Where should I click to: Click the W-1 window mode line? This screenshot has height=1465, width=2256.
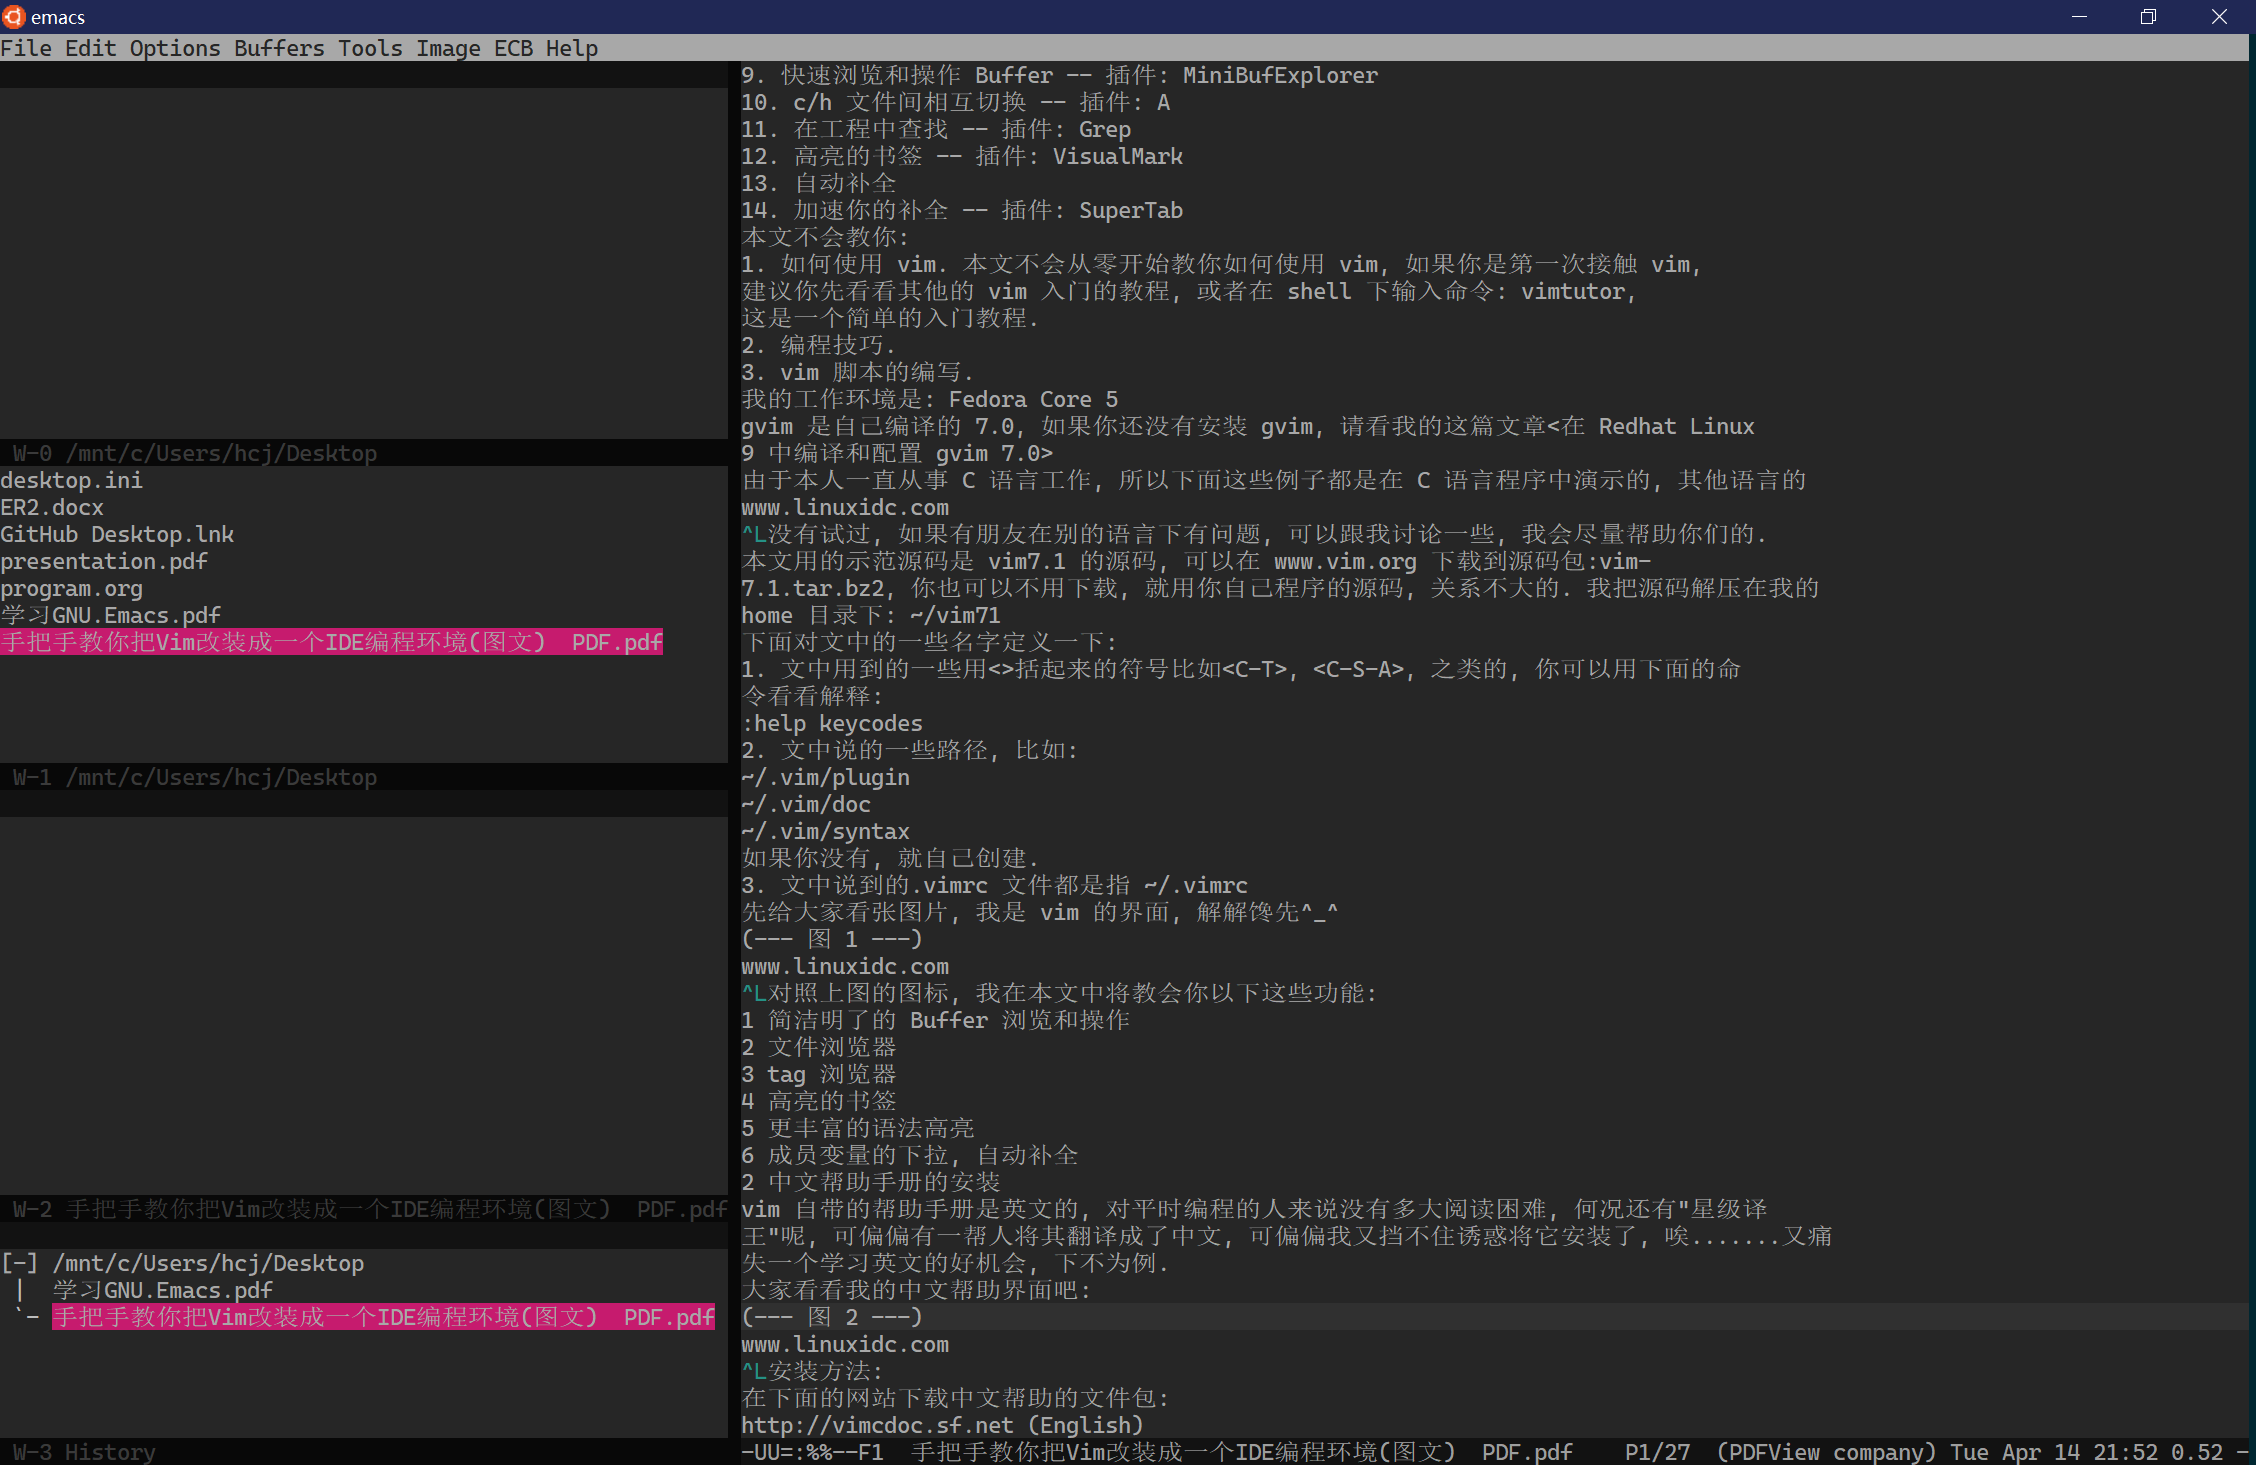364,777
